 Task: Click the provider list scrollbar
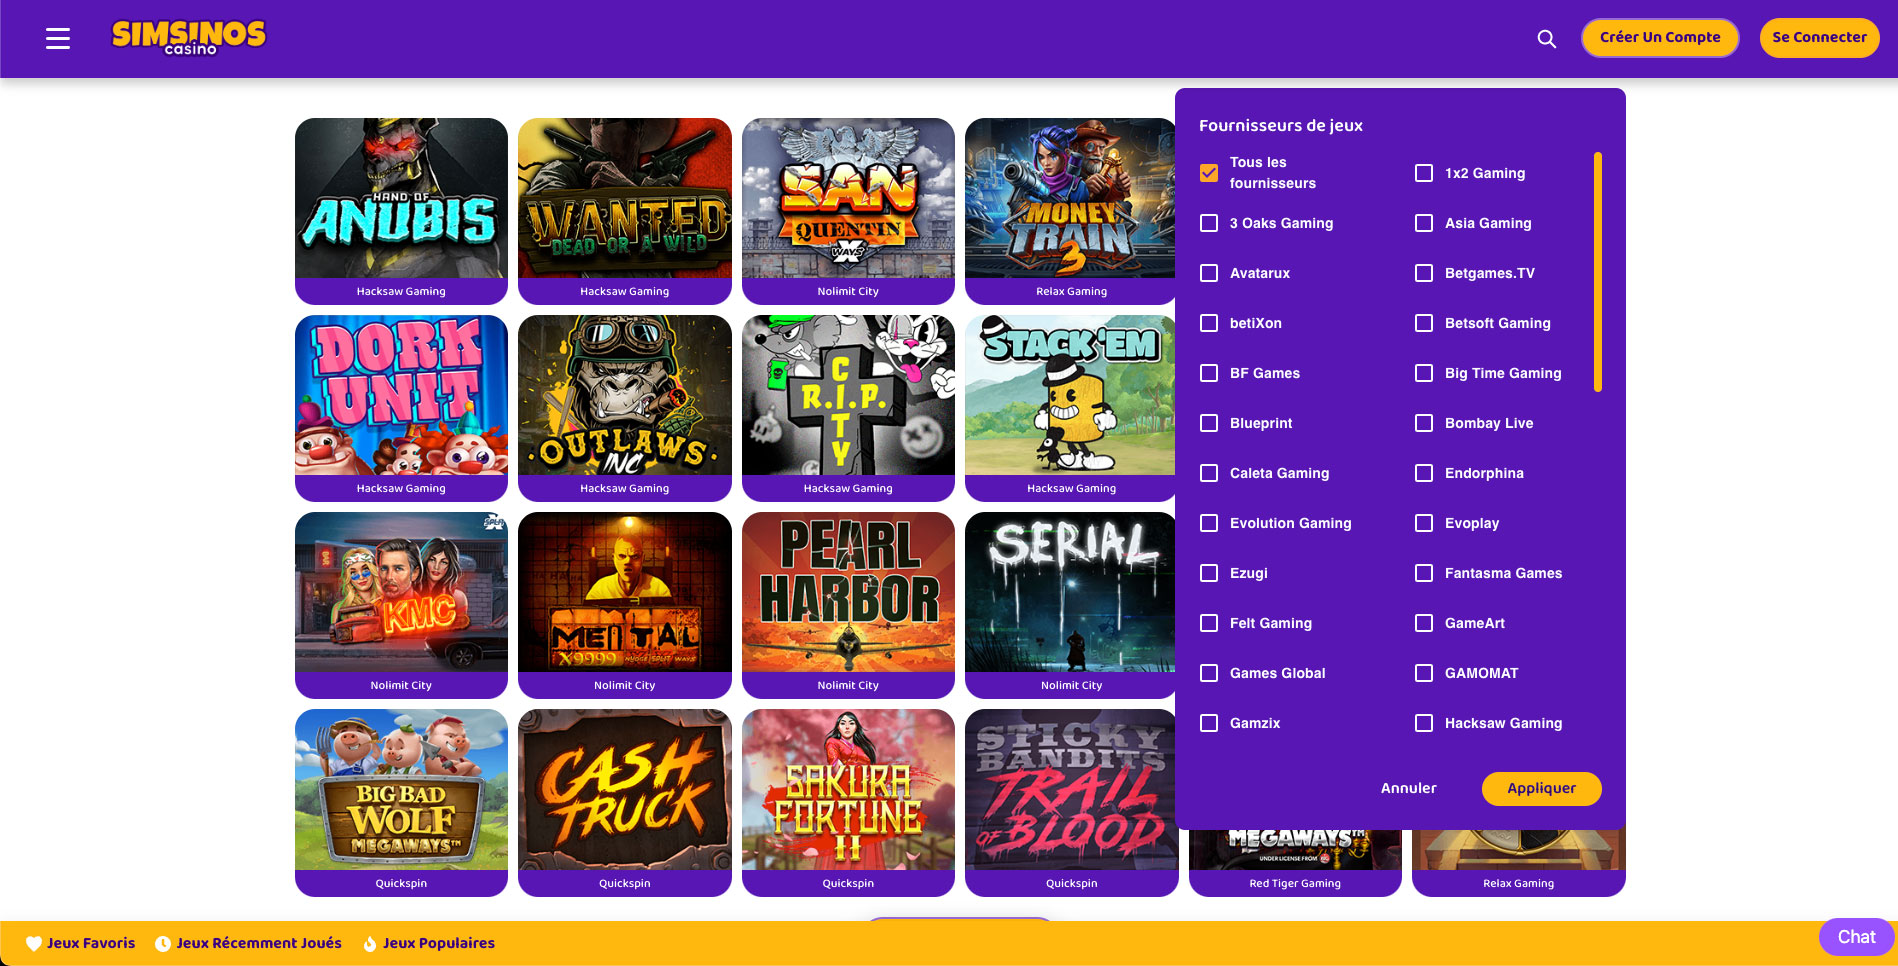(x=1598, y=272)
